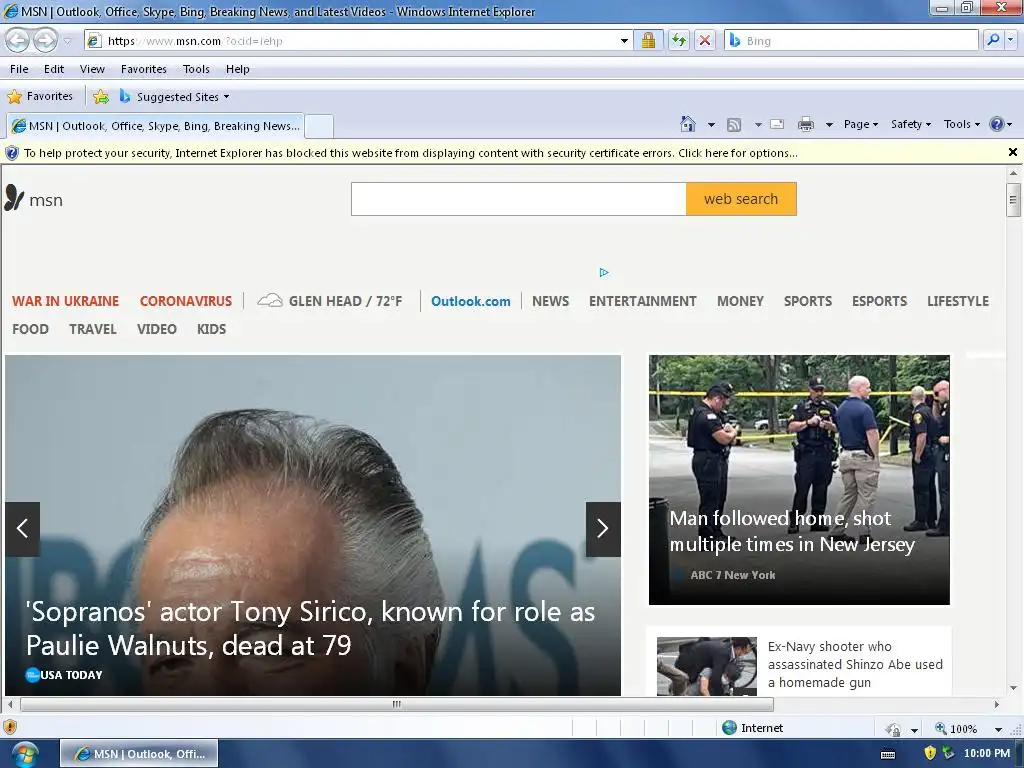Select the MSN browser tab
Viewport: 1024px width, 768px height.
click(155, 125)
